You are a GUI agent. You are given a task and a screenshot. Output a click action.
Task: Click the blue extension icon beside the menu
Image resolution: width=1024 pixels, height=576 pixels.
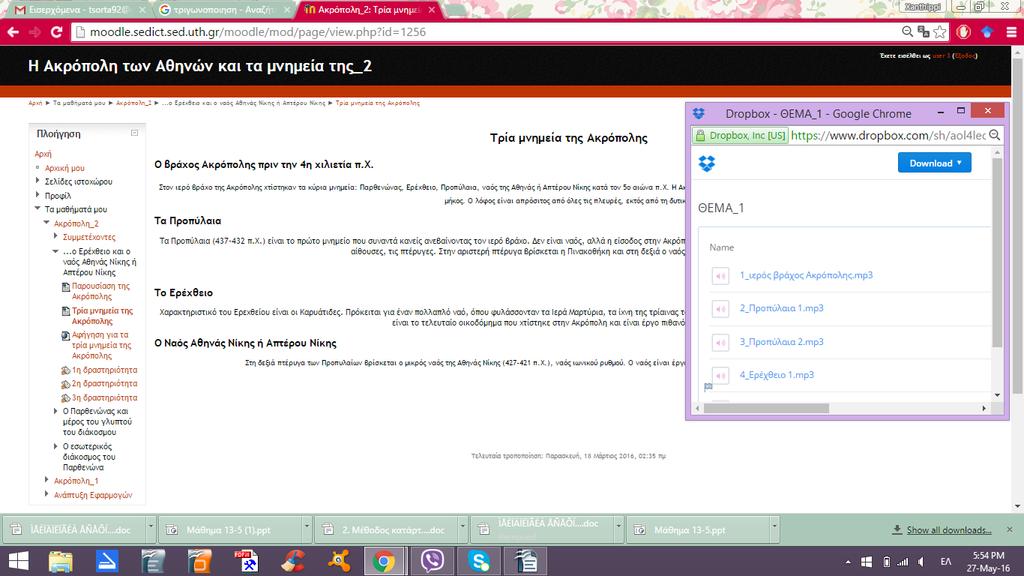click(x=987, y=32)
